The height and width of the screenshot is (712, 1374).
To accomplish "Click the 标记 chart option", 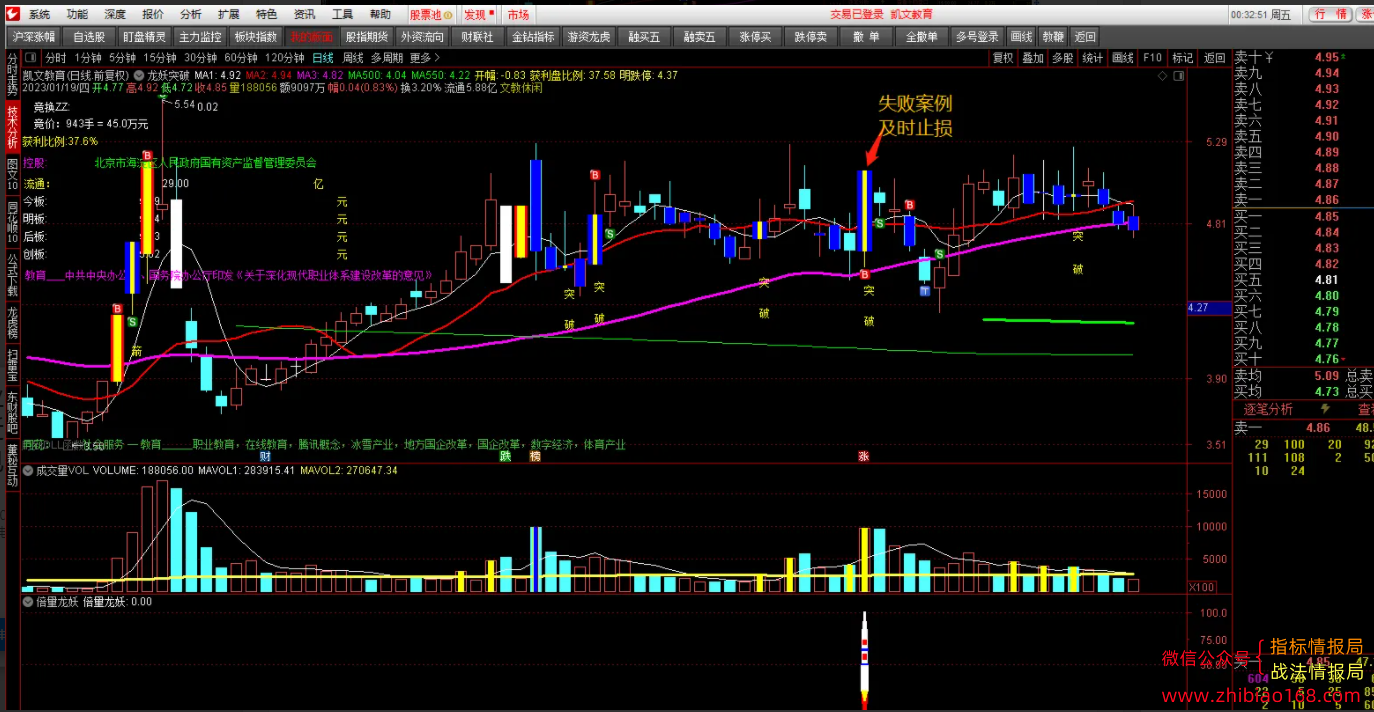I will (1183, 58).
